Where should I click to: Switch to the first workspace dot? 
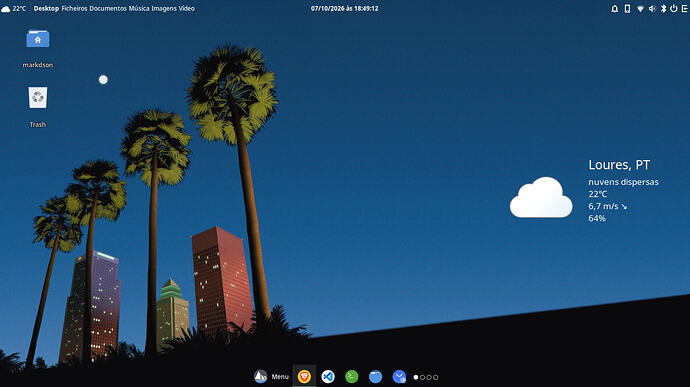(416, 377)
